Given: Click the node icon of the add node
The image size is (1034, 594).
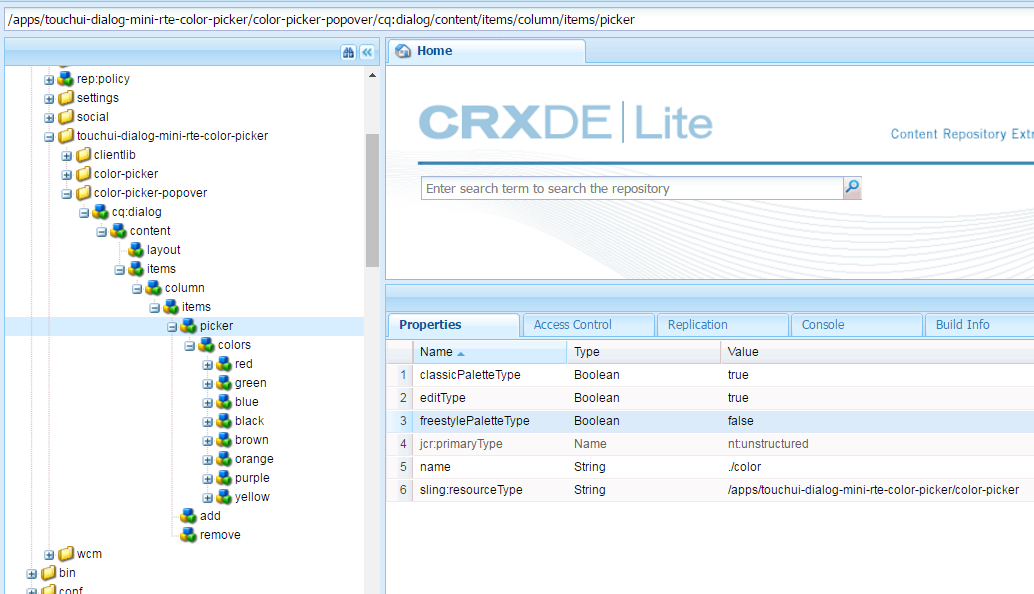Looking at the screenshot, I should click(187, 516).
